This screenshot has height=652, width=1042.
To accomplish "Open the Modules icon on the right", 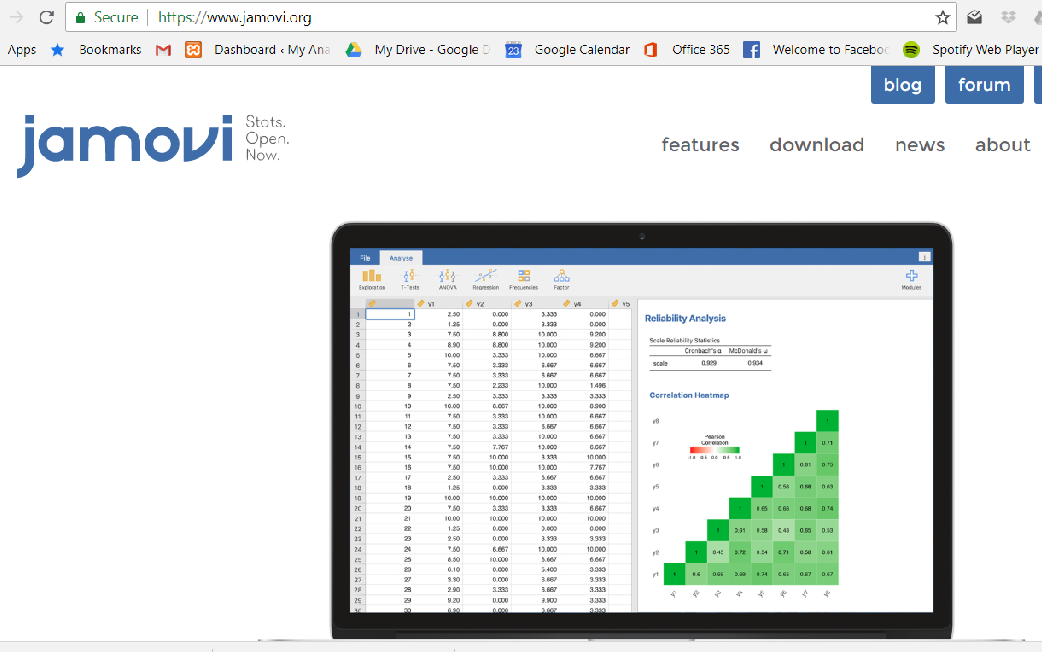I will 911,279.
